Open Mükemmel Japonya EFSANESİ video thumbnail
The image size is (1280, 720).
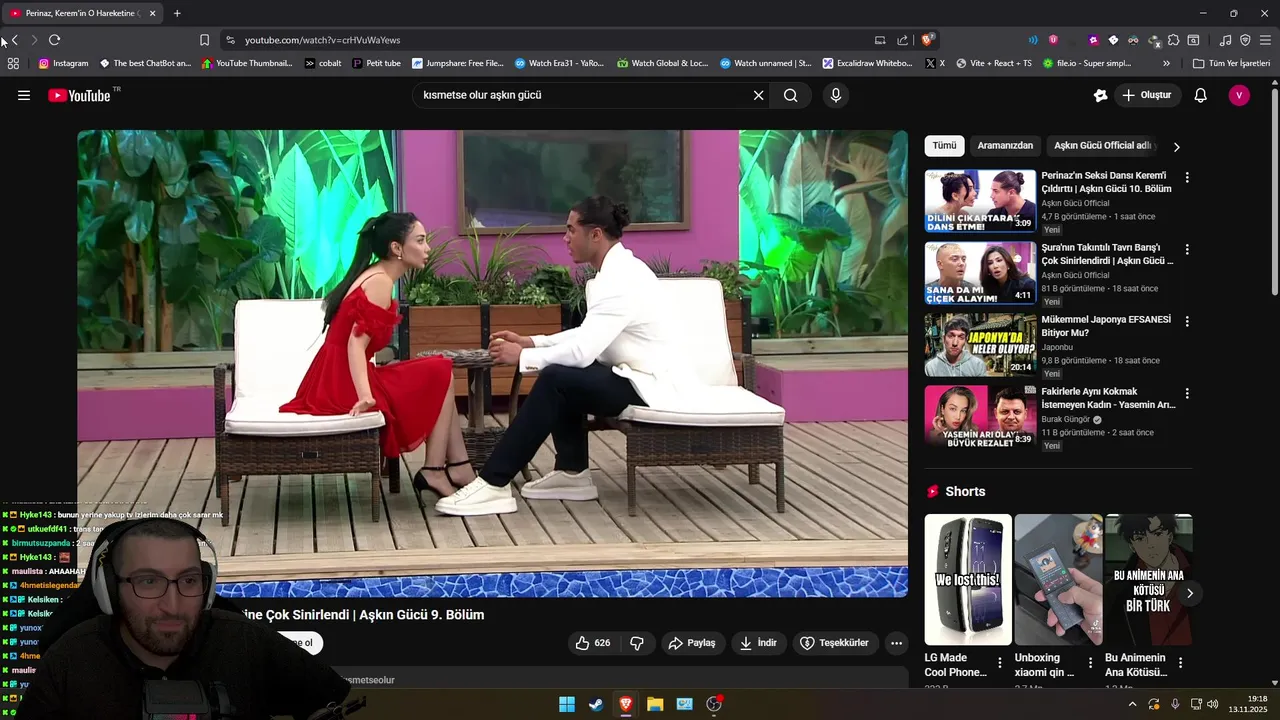[980, 345]
